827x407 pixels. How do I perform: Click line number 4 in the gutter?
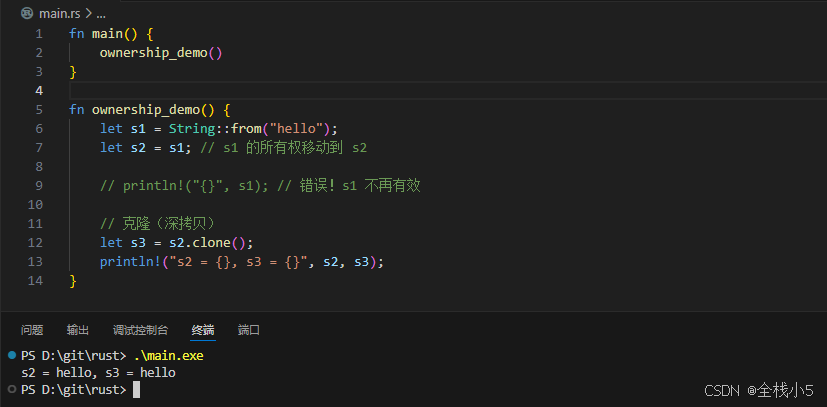[x=39, y=91]
